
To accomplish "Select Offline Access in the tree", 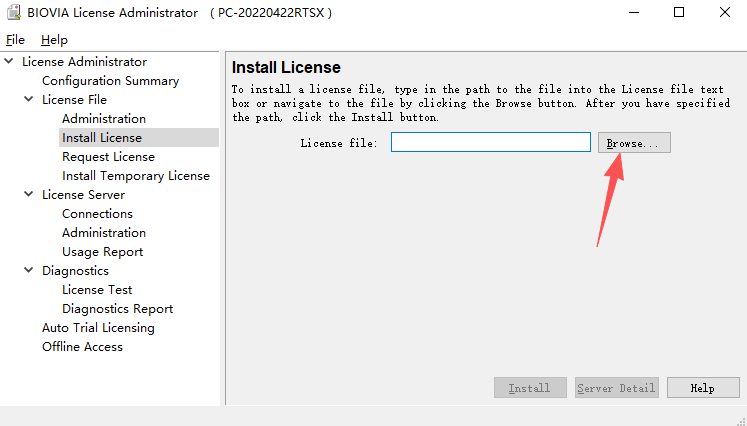I will tap(82, 347).
